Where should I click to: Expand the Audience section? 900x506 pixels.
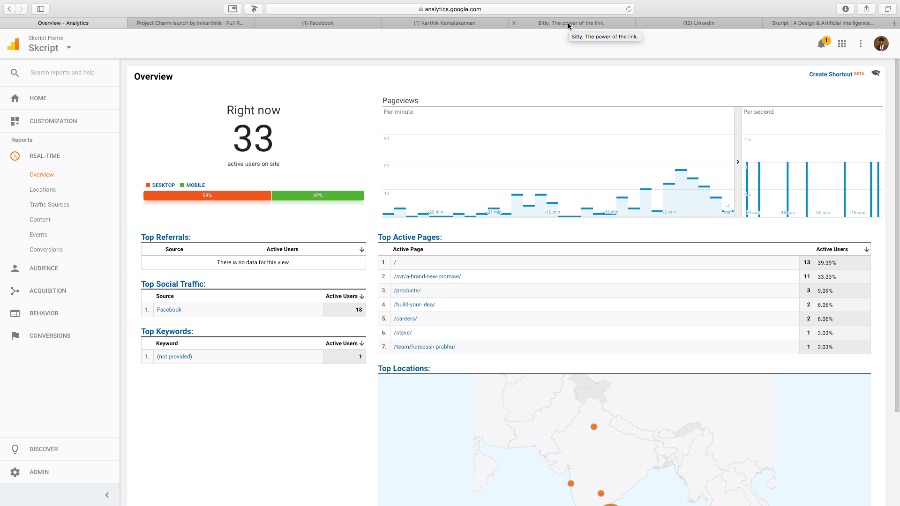[x=44, y=268]
